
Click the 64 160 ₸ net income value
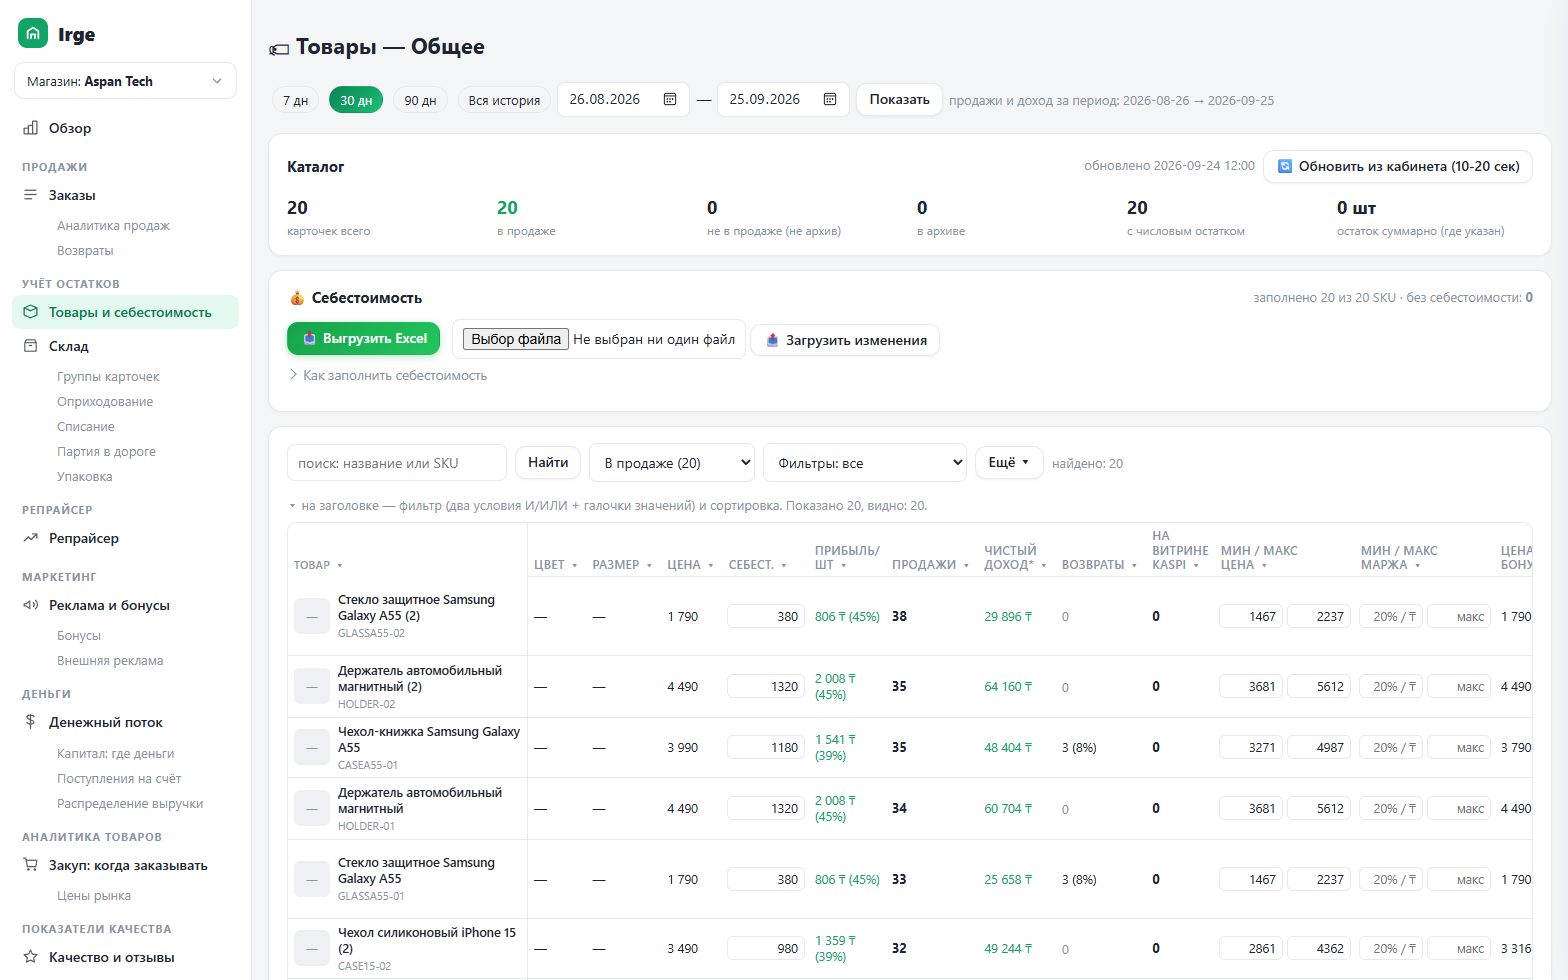(x=1008, y=687)
